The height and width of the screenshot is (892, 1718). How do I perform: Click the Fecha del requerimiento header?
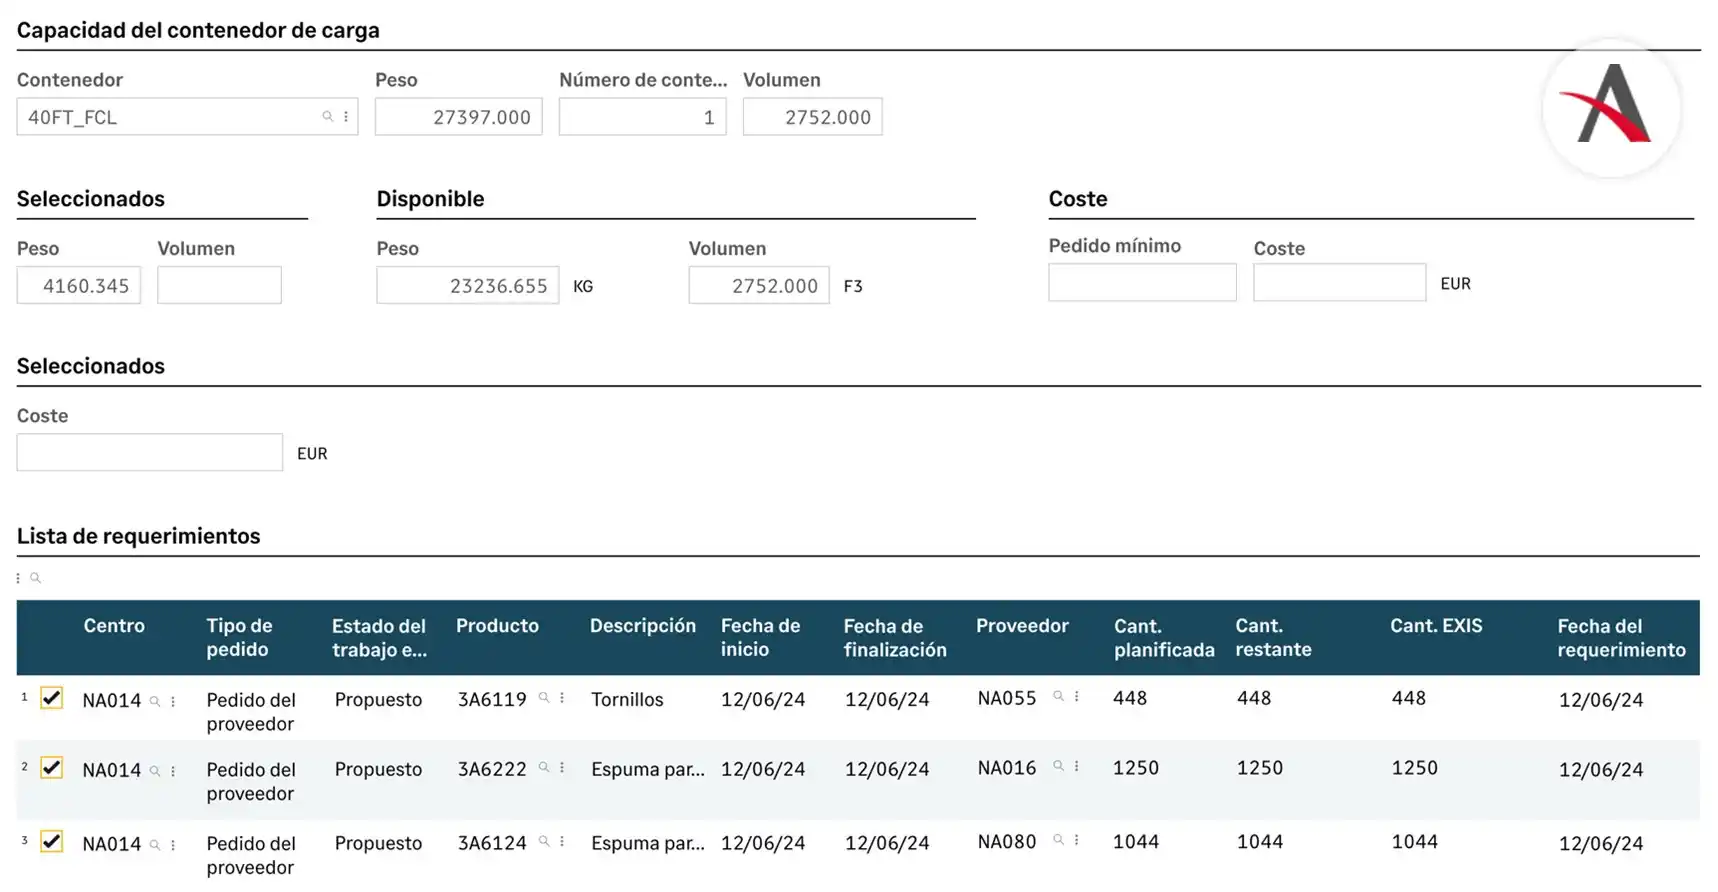coord(1621,638)
